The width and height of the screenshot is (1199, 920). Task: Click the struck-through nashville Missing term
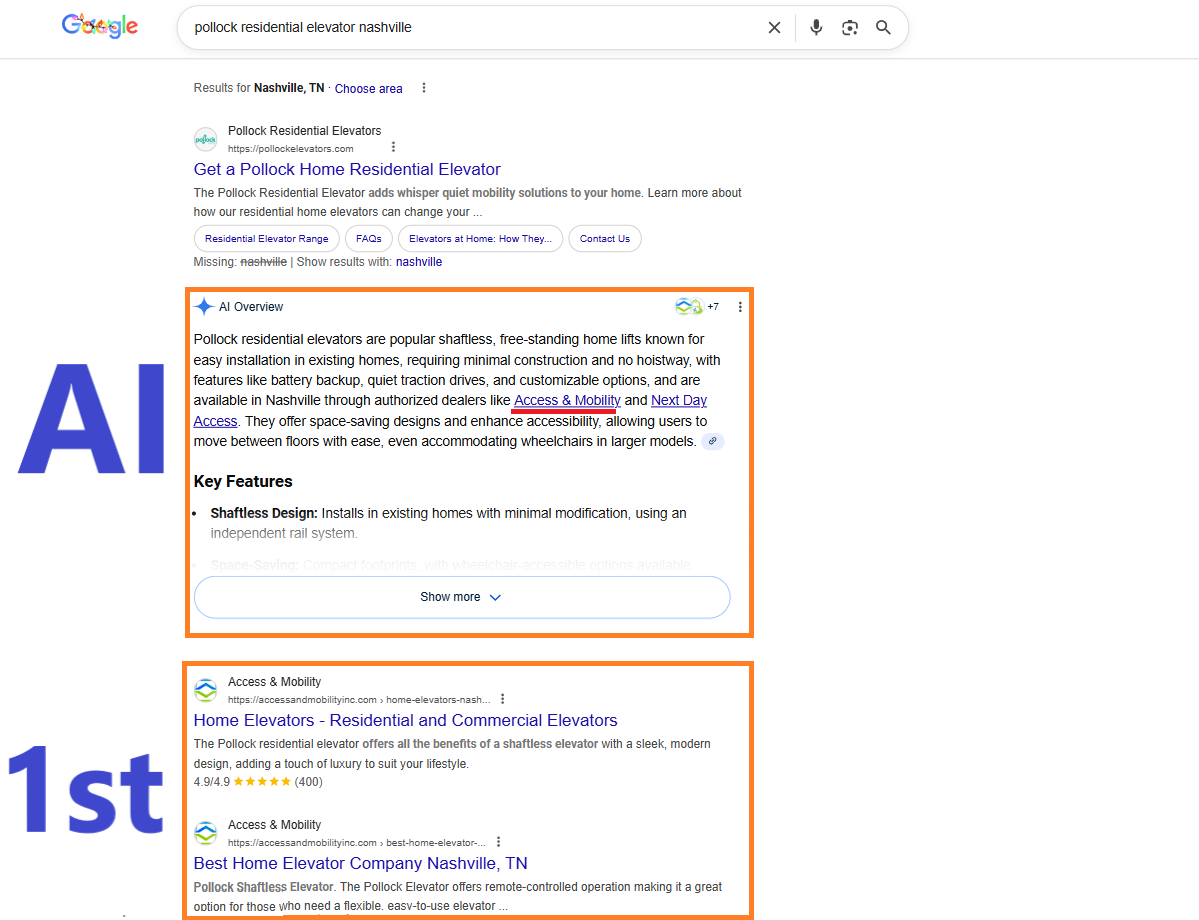point(263,262)
